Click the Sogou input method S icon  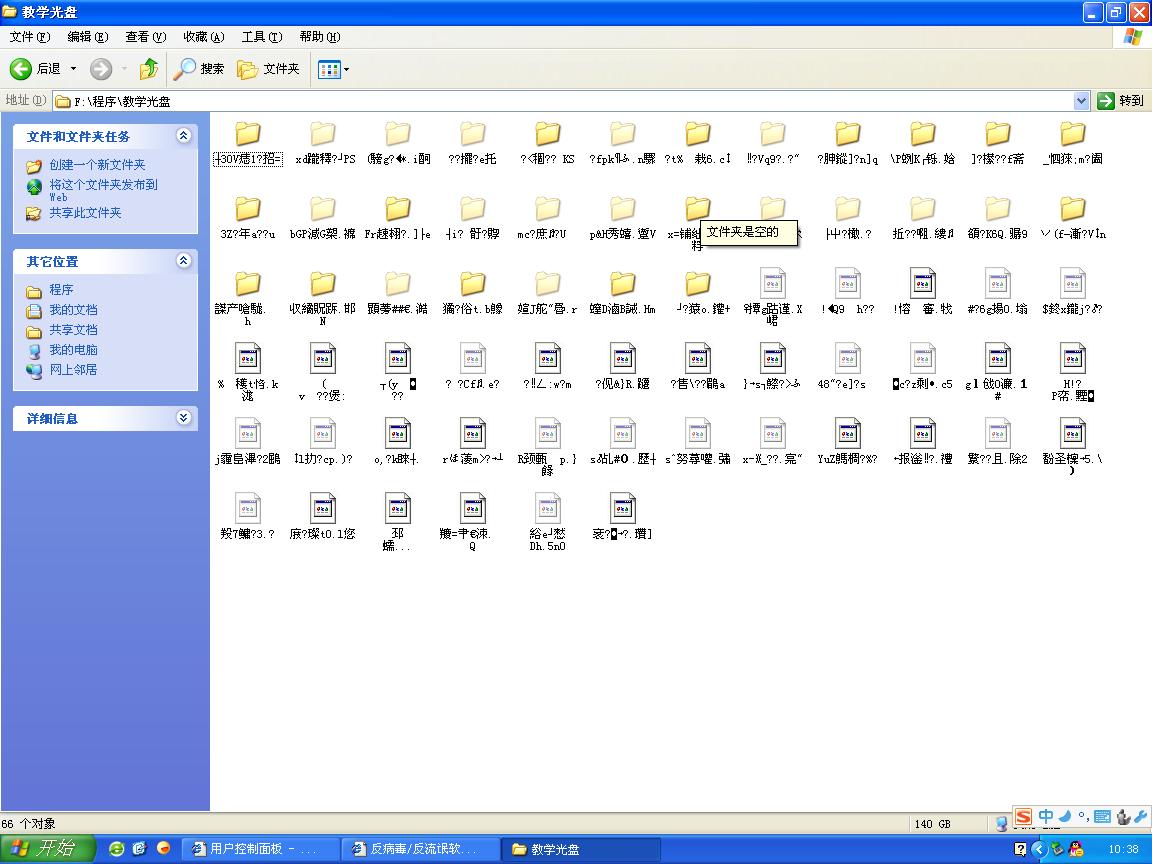pyautogui.click(x=1023, y=817)
